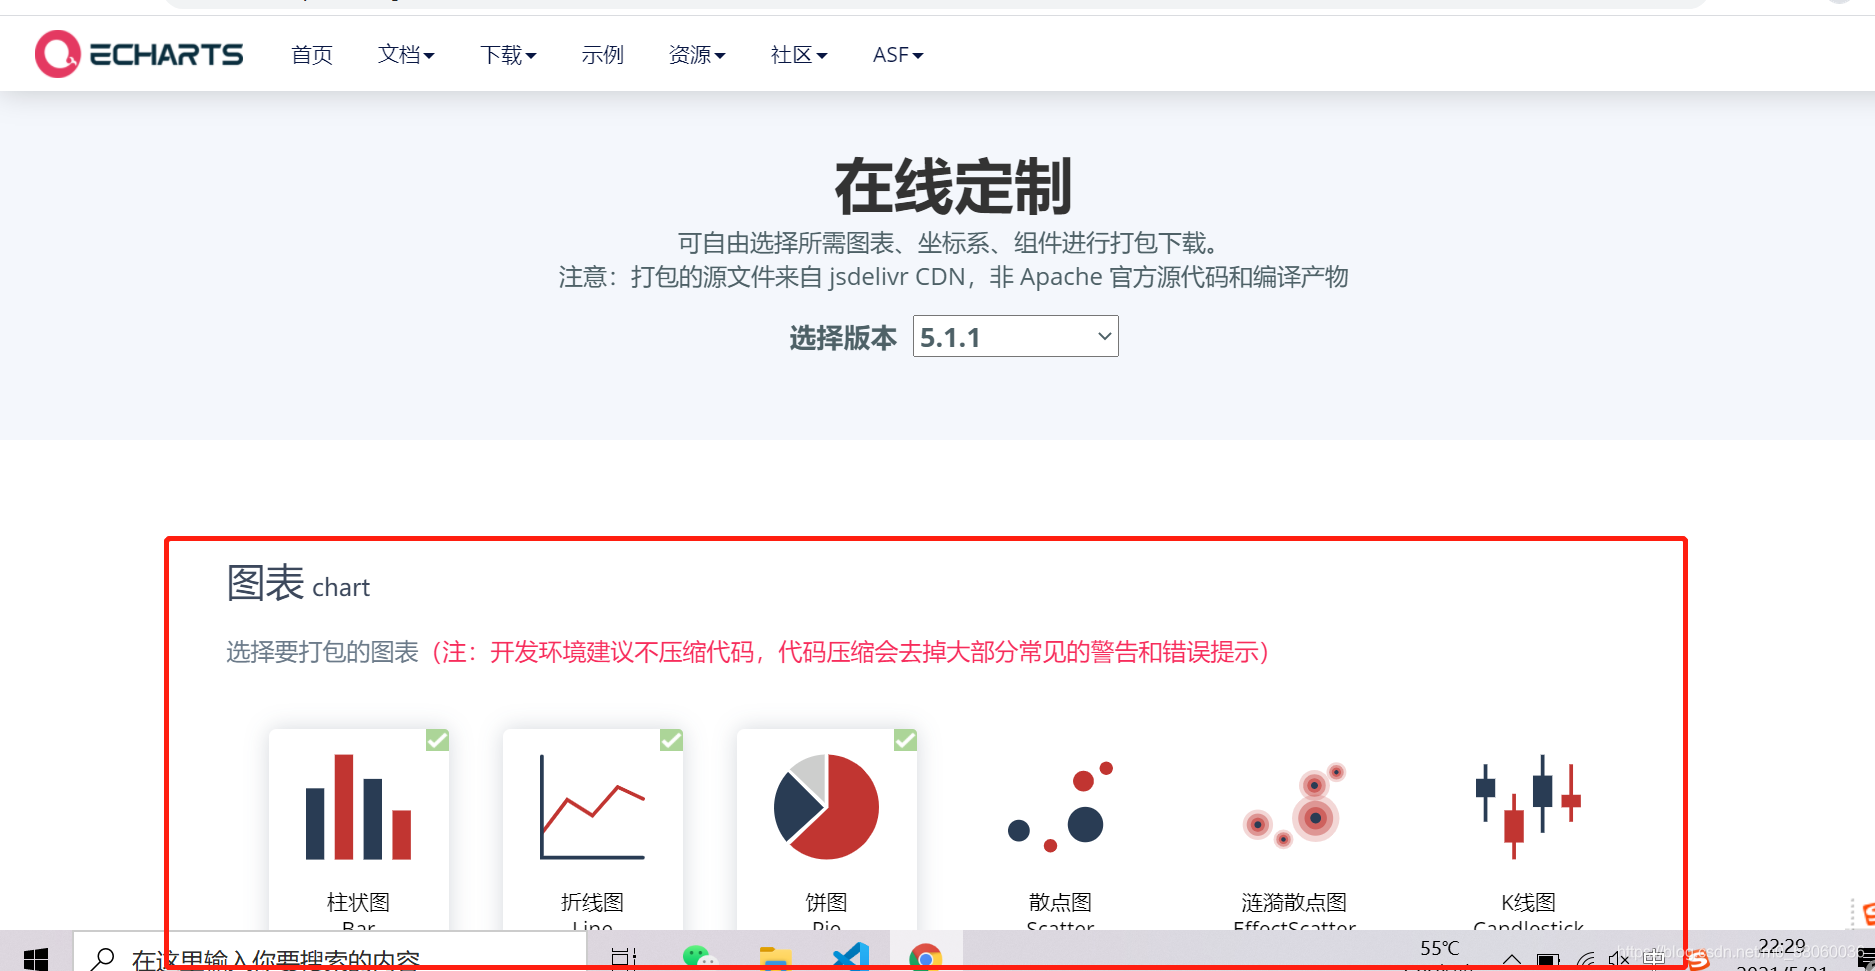Click the 55℃ temperature tray indicator
The height and width of the screenshot is (971, 1875).
1440,948
